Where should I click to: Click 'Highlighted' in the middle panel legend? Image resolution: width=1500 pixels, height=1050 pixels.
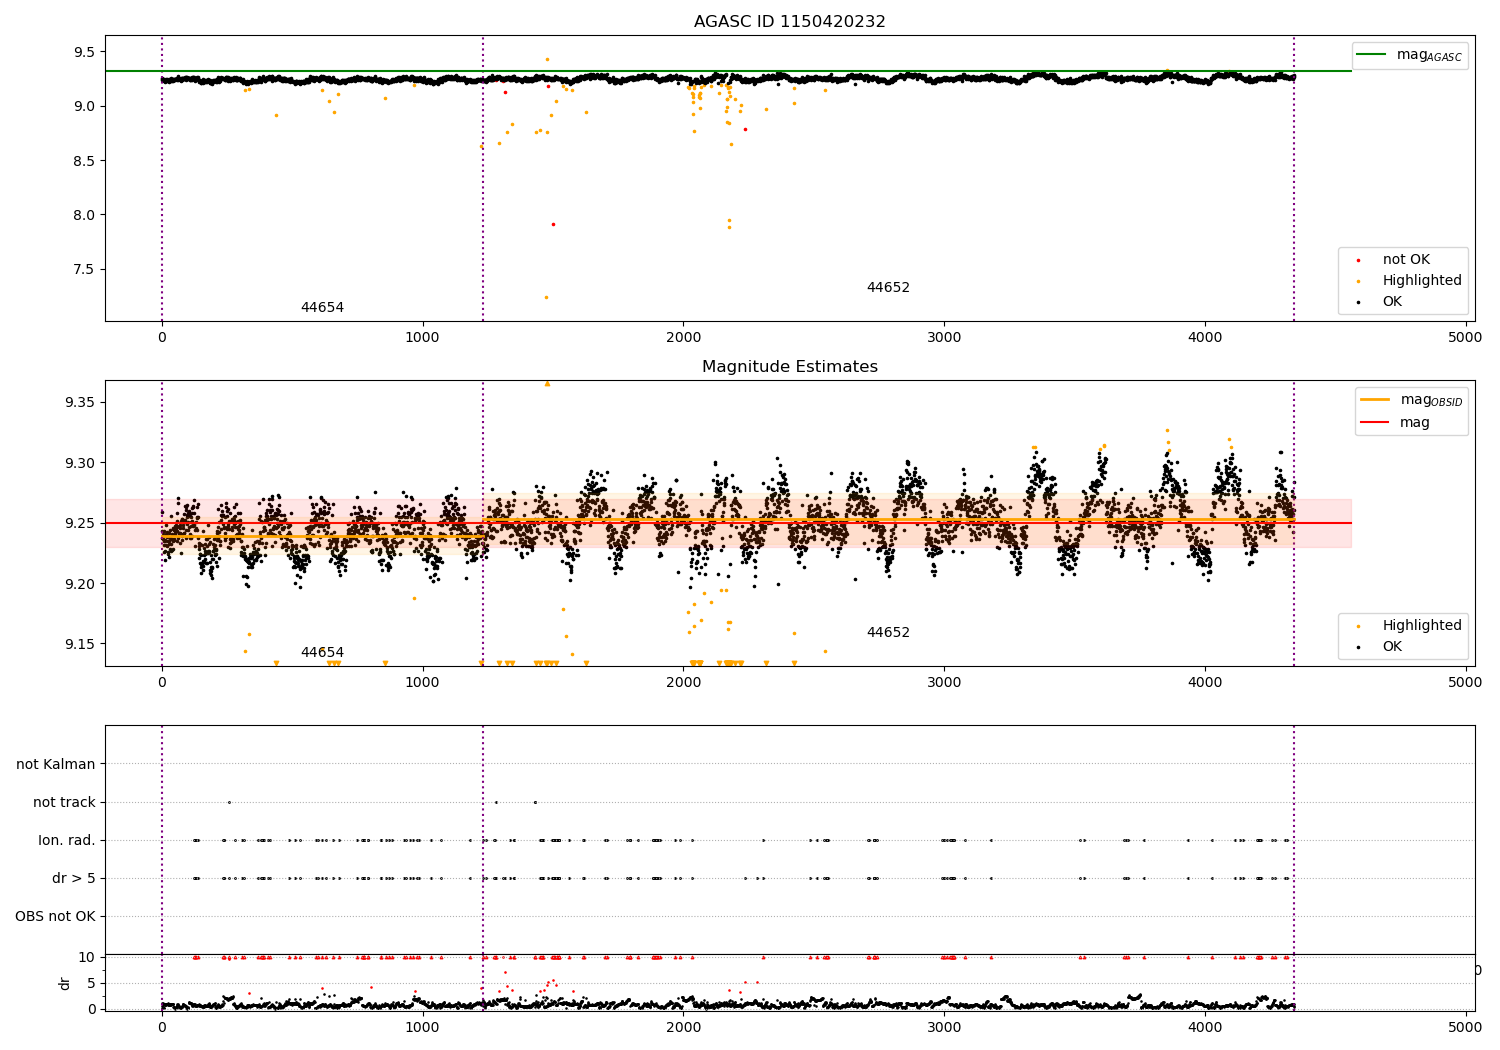[1422, 626]
